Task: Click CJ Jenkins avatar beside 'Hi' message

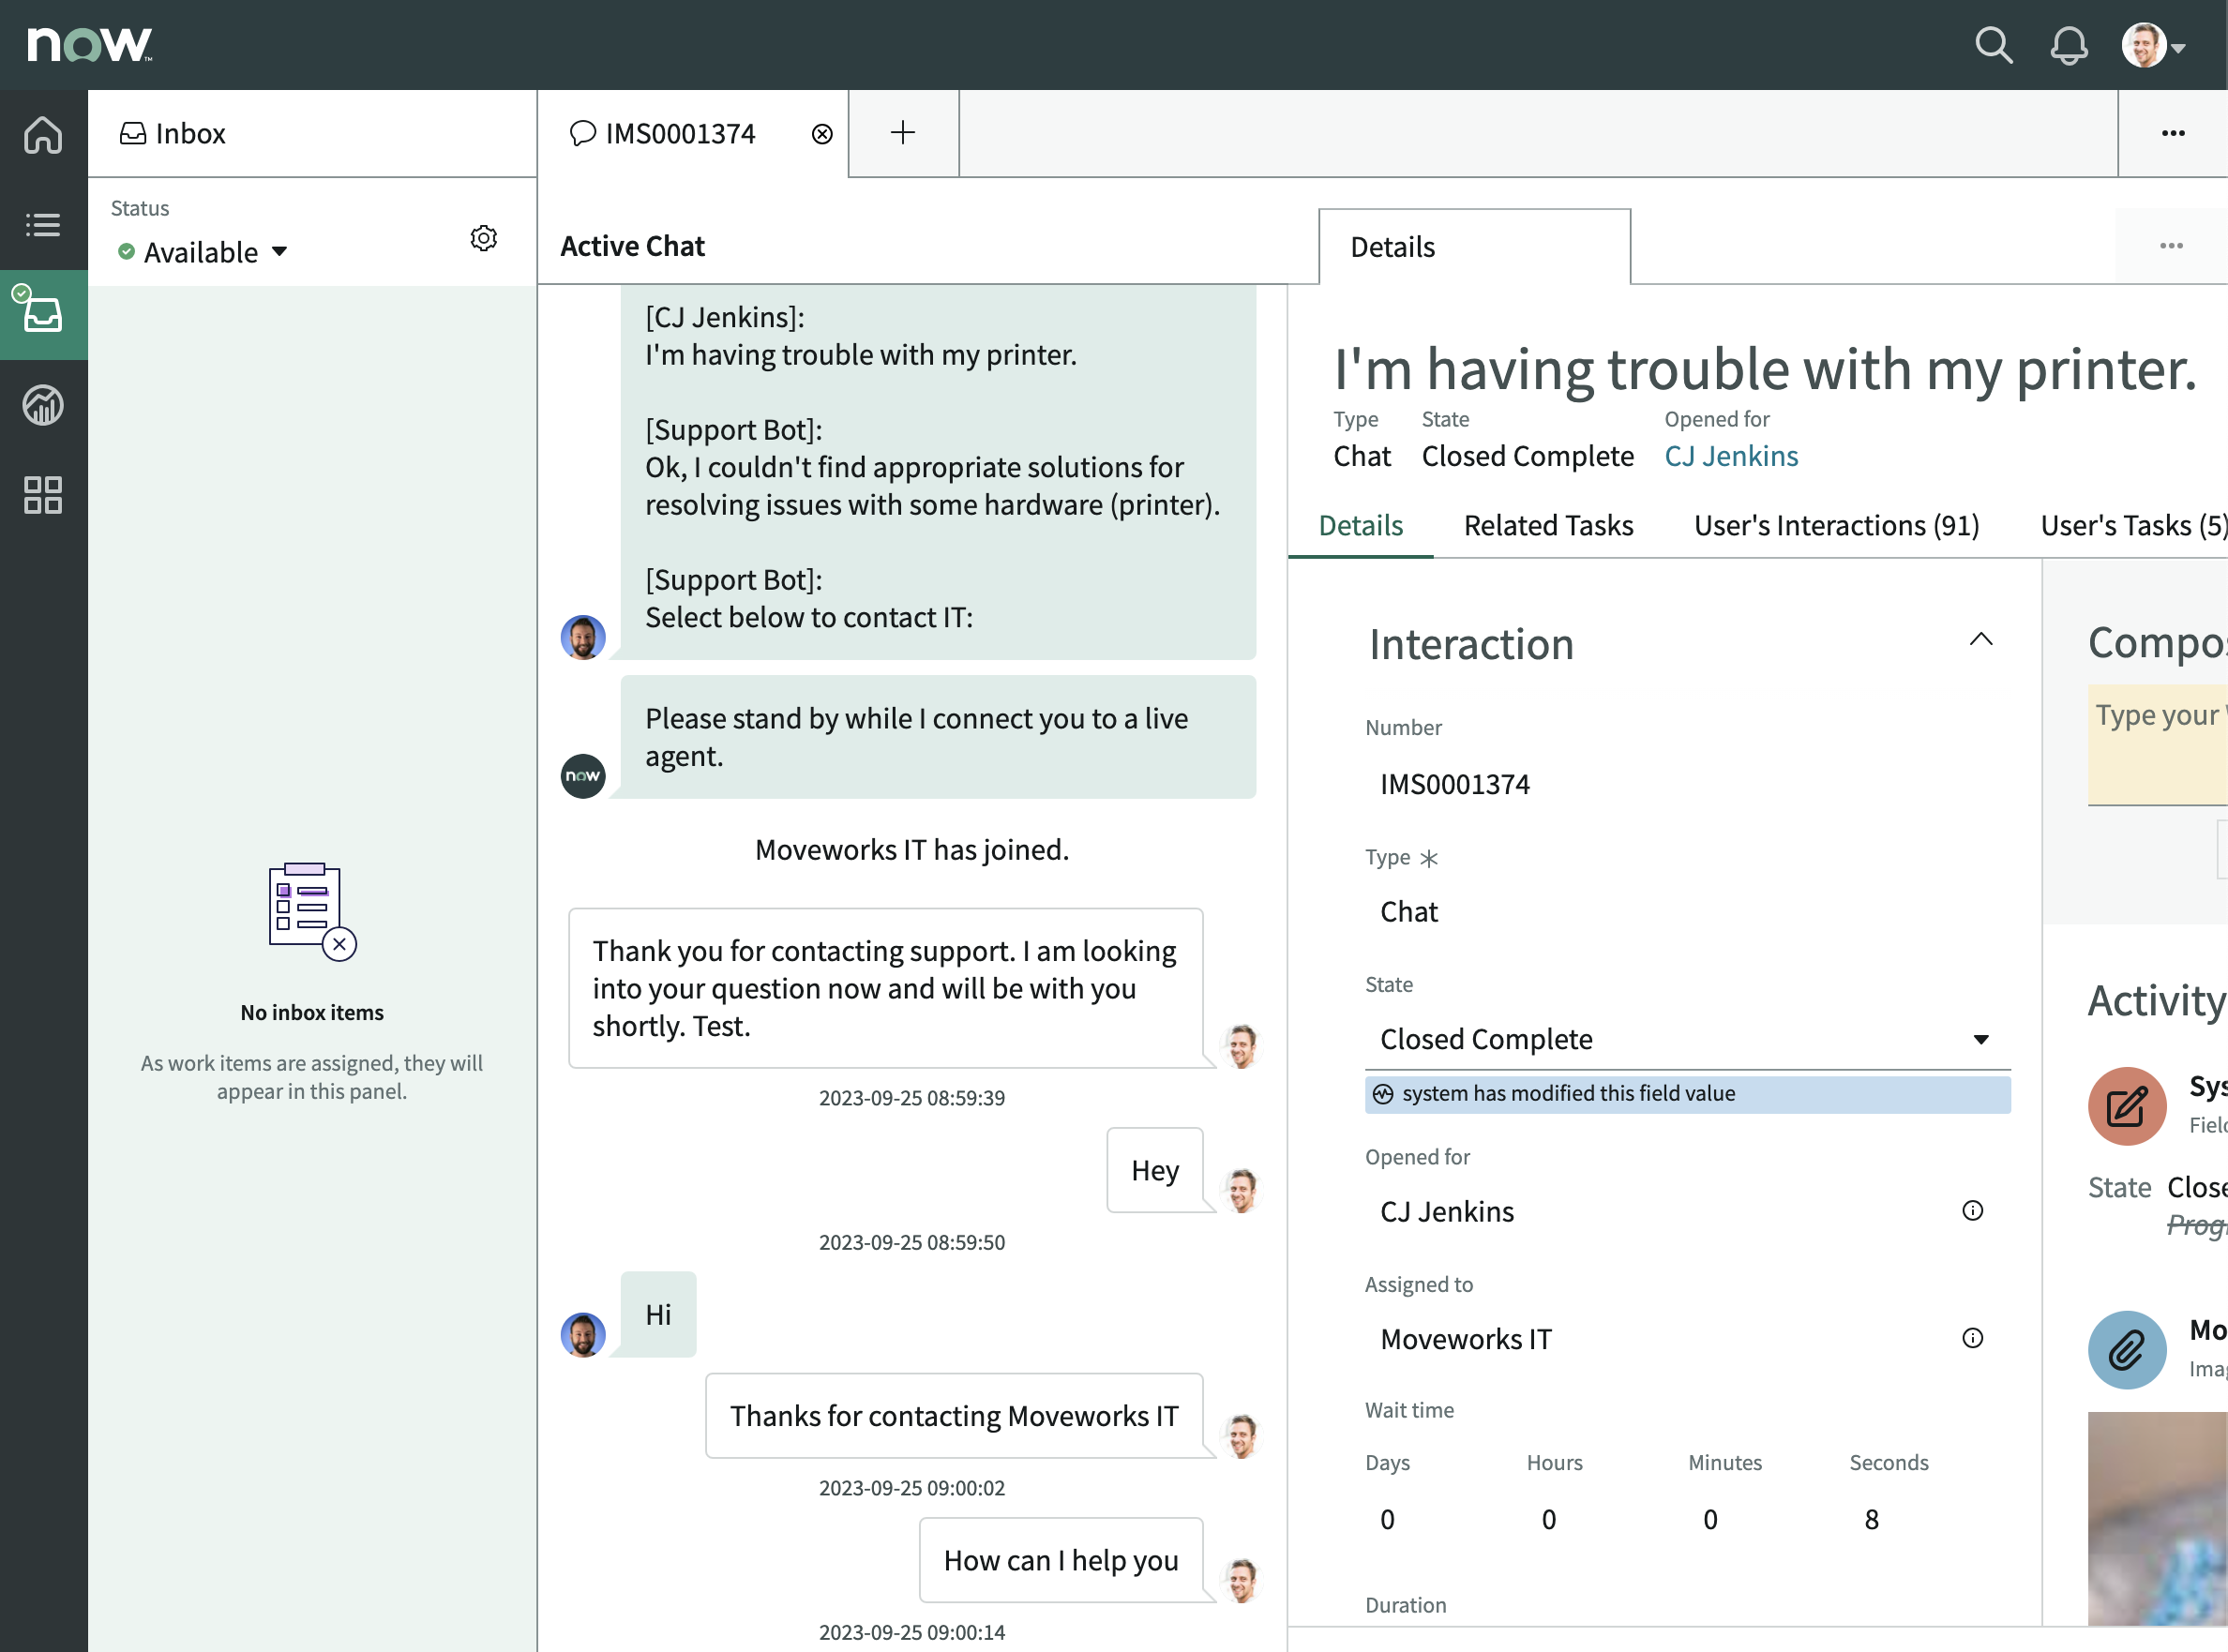Action: [x=583, y=1335]
